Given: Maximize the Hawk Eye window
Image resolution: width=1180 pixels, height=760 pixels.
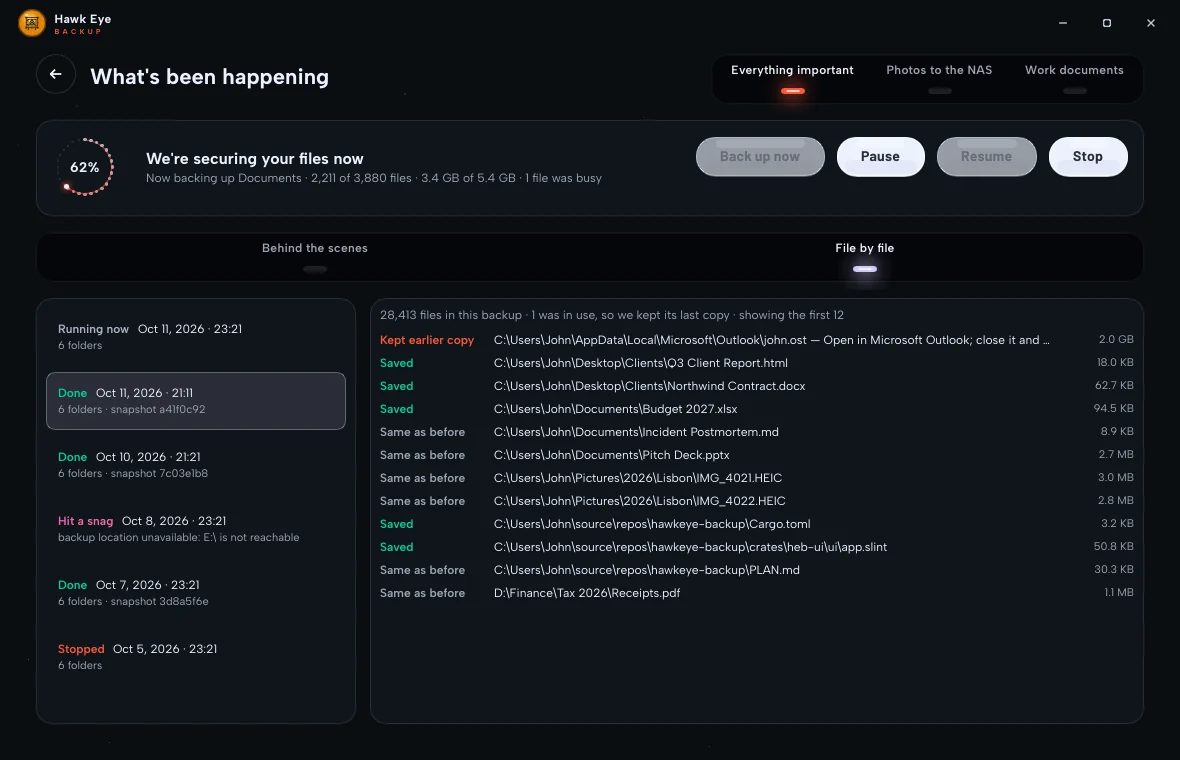Looking at the screenshot, I should coord(1106,23).
